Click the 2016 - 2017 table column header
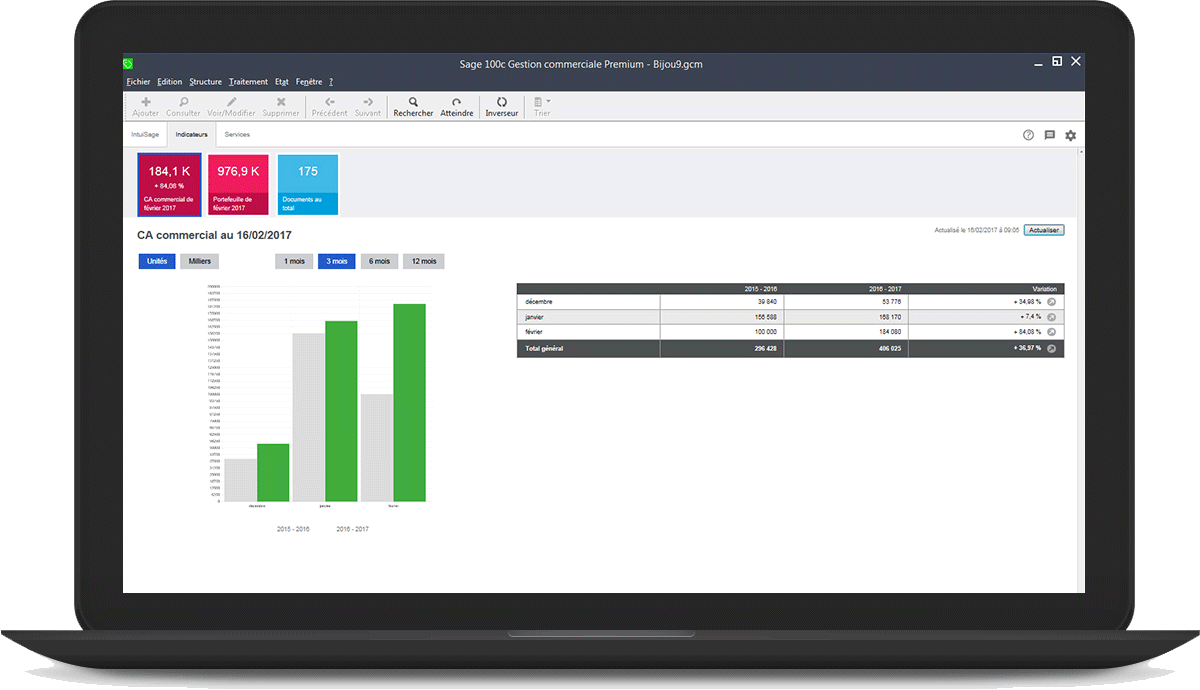This screenshot has height=690, width=1200. tap(884, 289)
